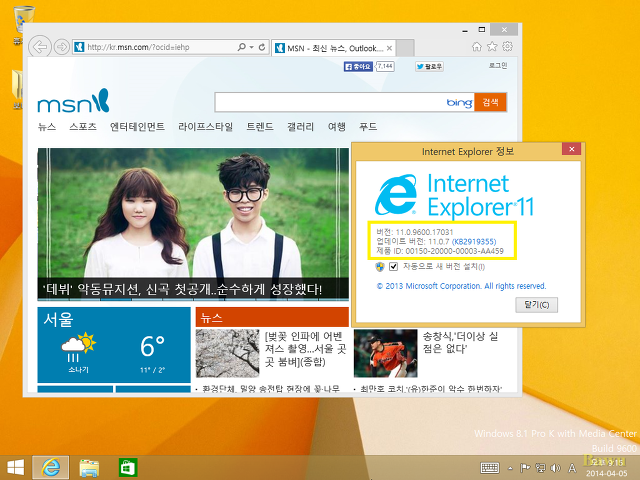This screenshot has width=640, height=480.
Task: Click the 닫기(C) button in IE info dialog
Action: click(536, 305)
